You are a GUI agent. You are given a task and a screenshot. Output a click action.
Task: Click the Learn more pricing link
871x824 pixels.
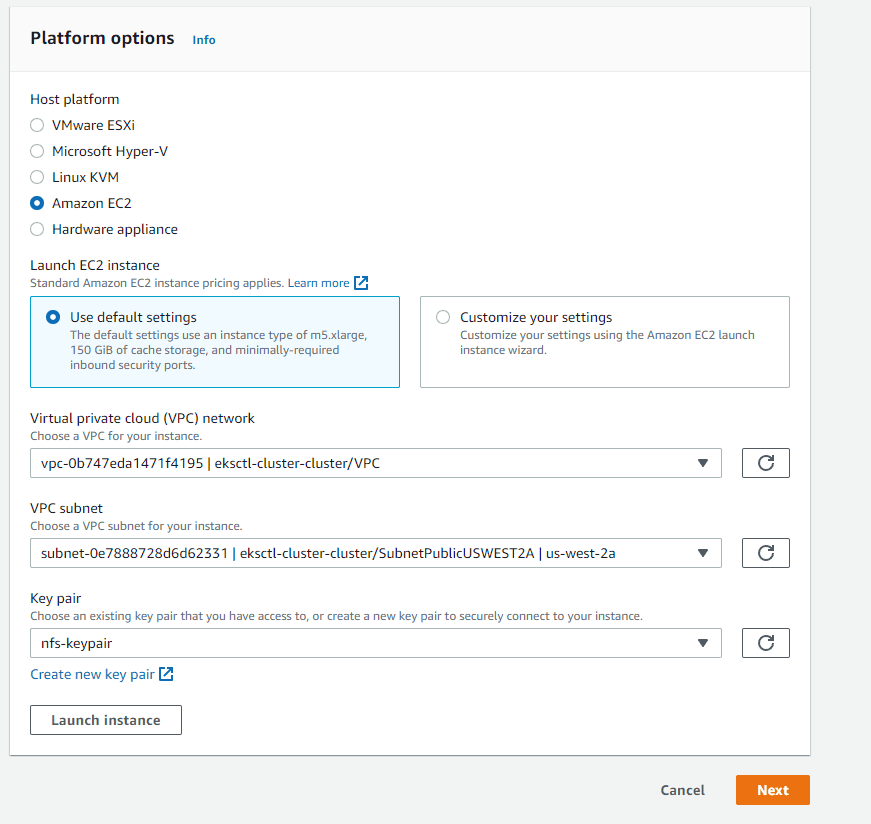[318, 283]
